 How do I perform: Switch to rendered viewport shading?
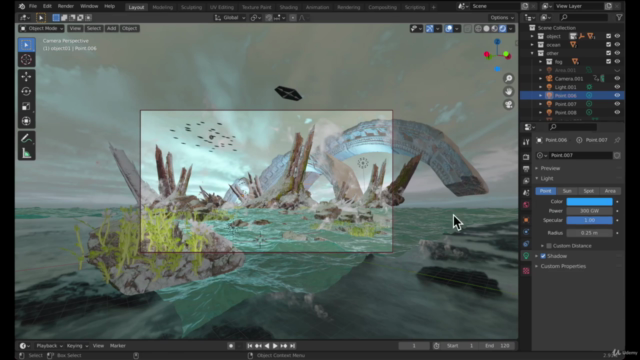[x=502, y=29]
